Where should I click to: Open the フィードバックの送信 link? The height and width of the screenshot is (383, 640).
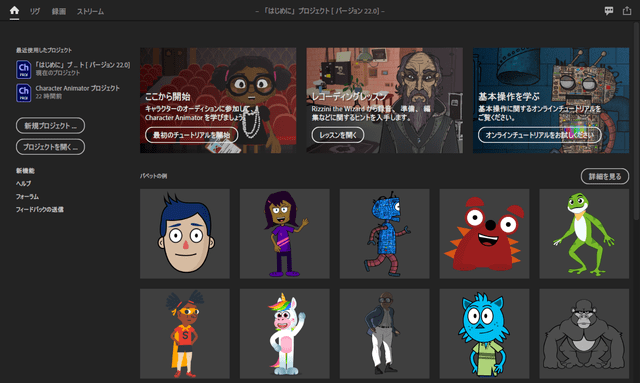pos(40,209)
